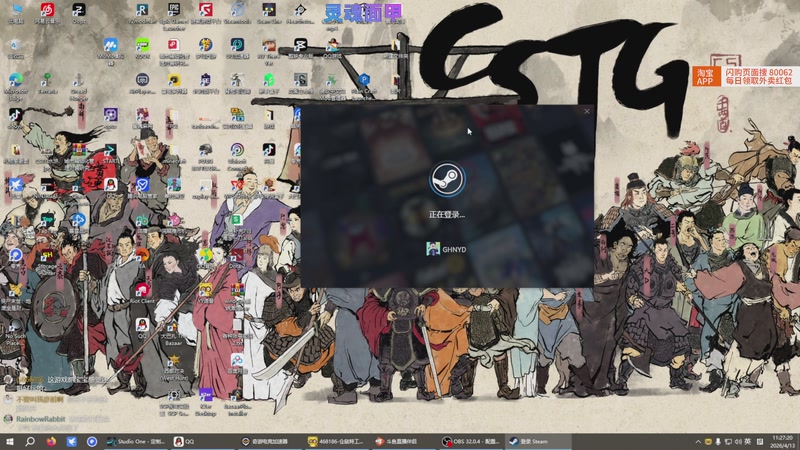Launch Terraria from the desktop
Screen dimensions: 800x450
pos(47,83)
